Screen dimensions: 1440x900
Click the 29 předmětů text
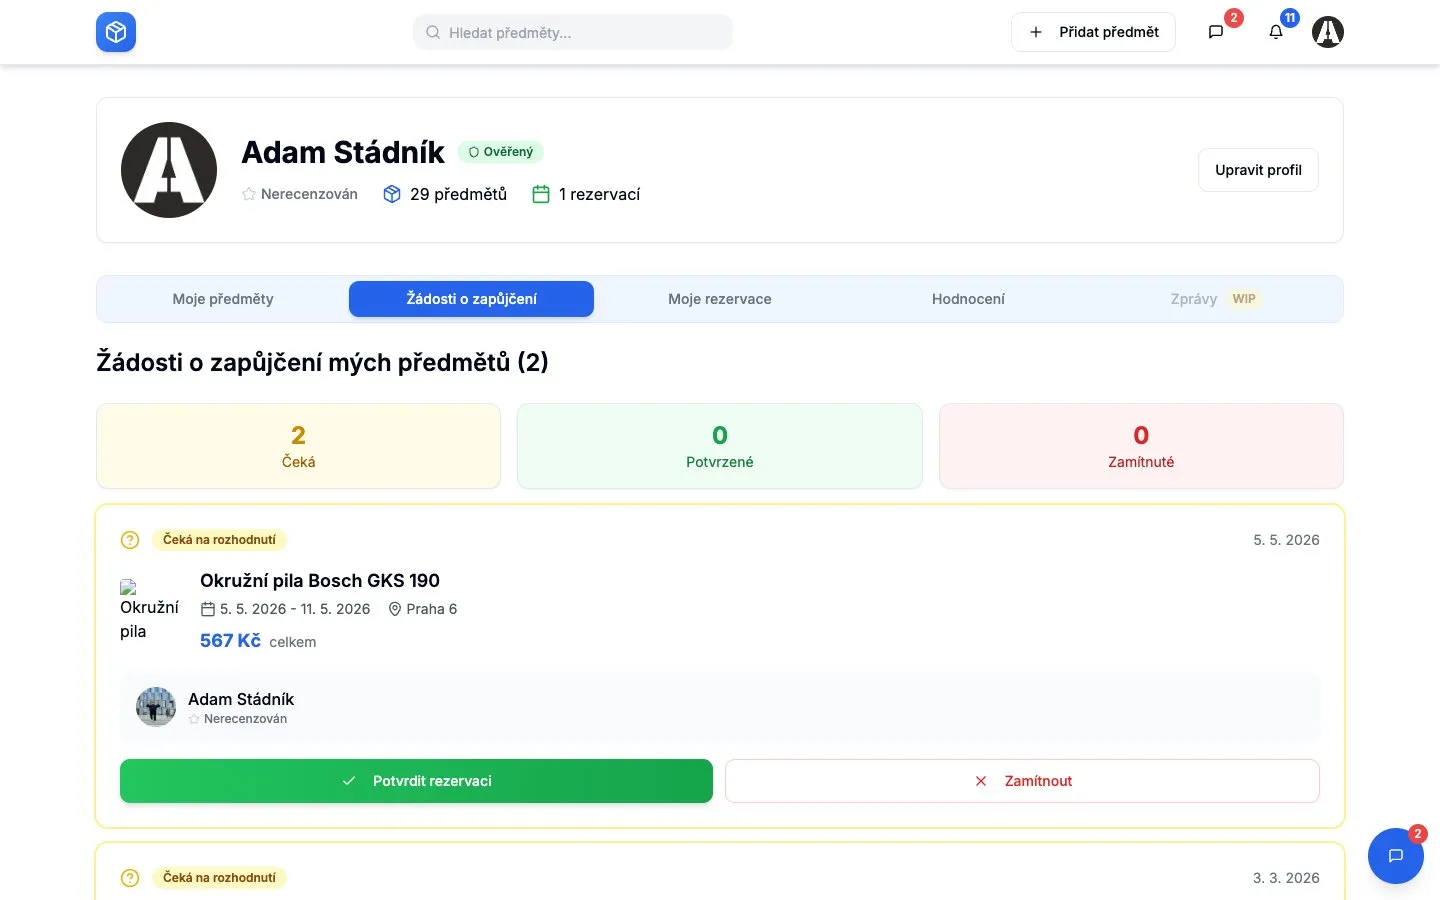point(458,194)
